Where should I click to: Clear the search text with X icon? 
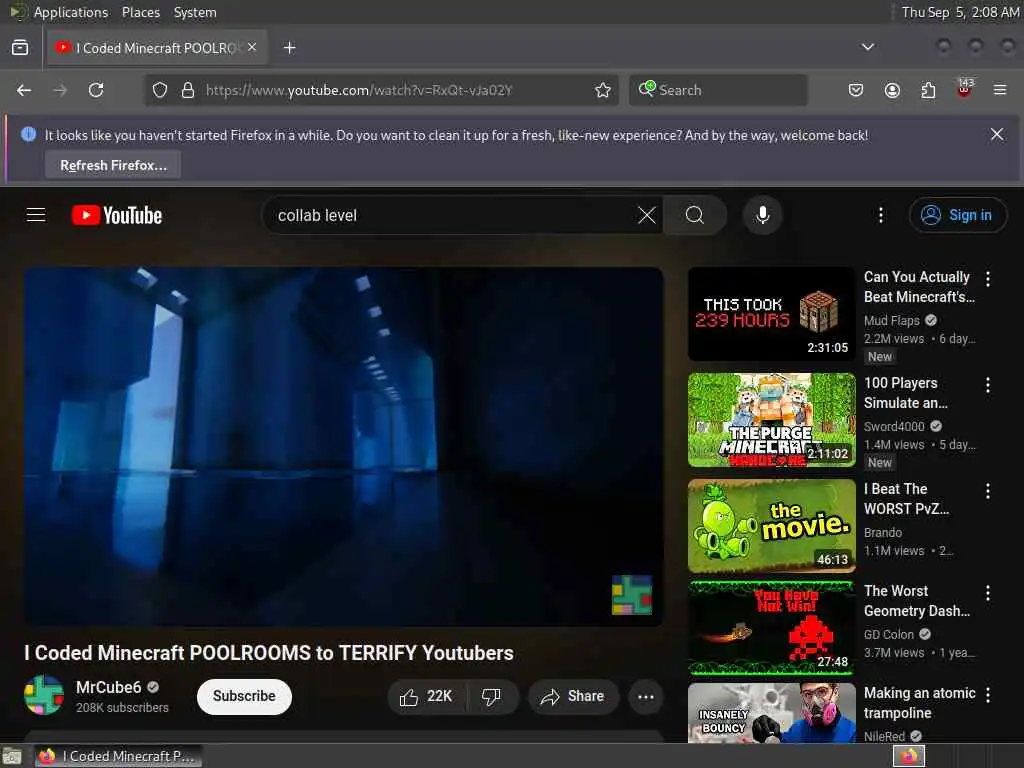(647, 215)
